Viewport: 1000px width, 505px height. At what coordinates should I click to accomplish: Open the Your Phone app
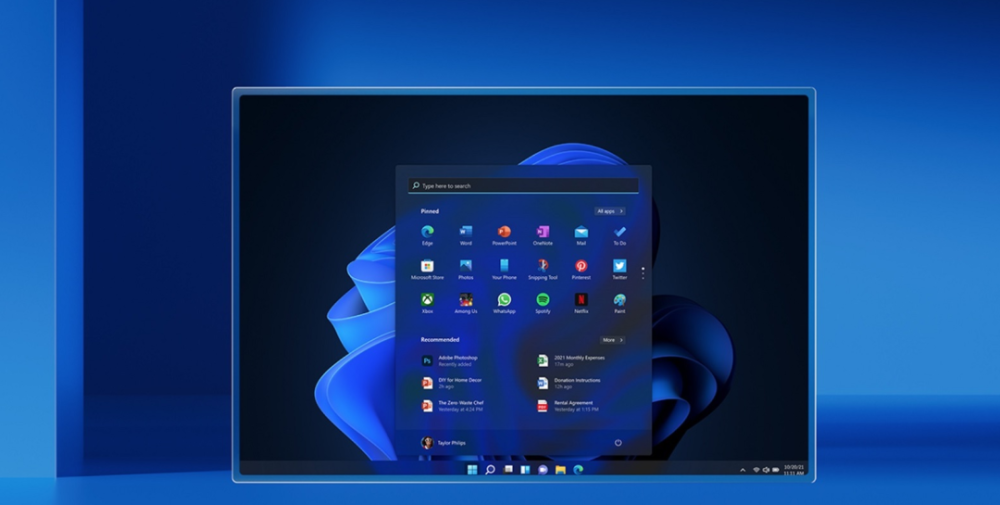(x=504, y=269)
